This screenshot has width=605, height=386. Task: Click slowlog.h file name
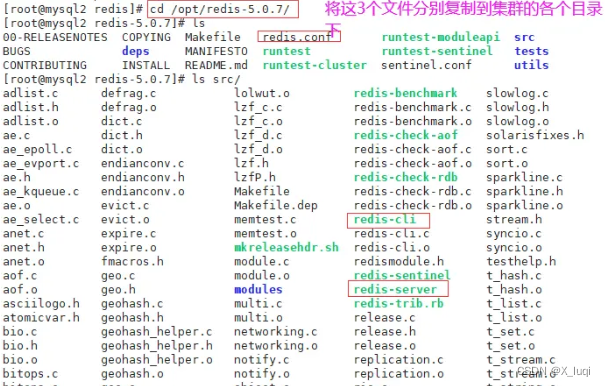coord(517,107)
